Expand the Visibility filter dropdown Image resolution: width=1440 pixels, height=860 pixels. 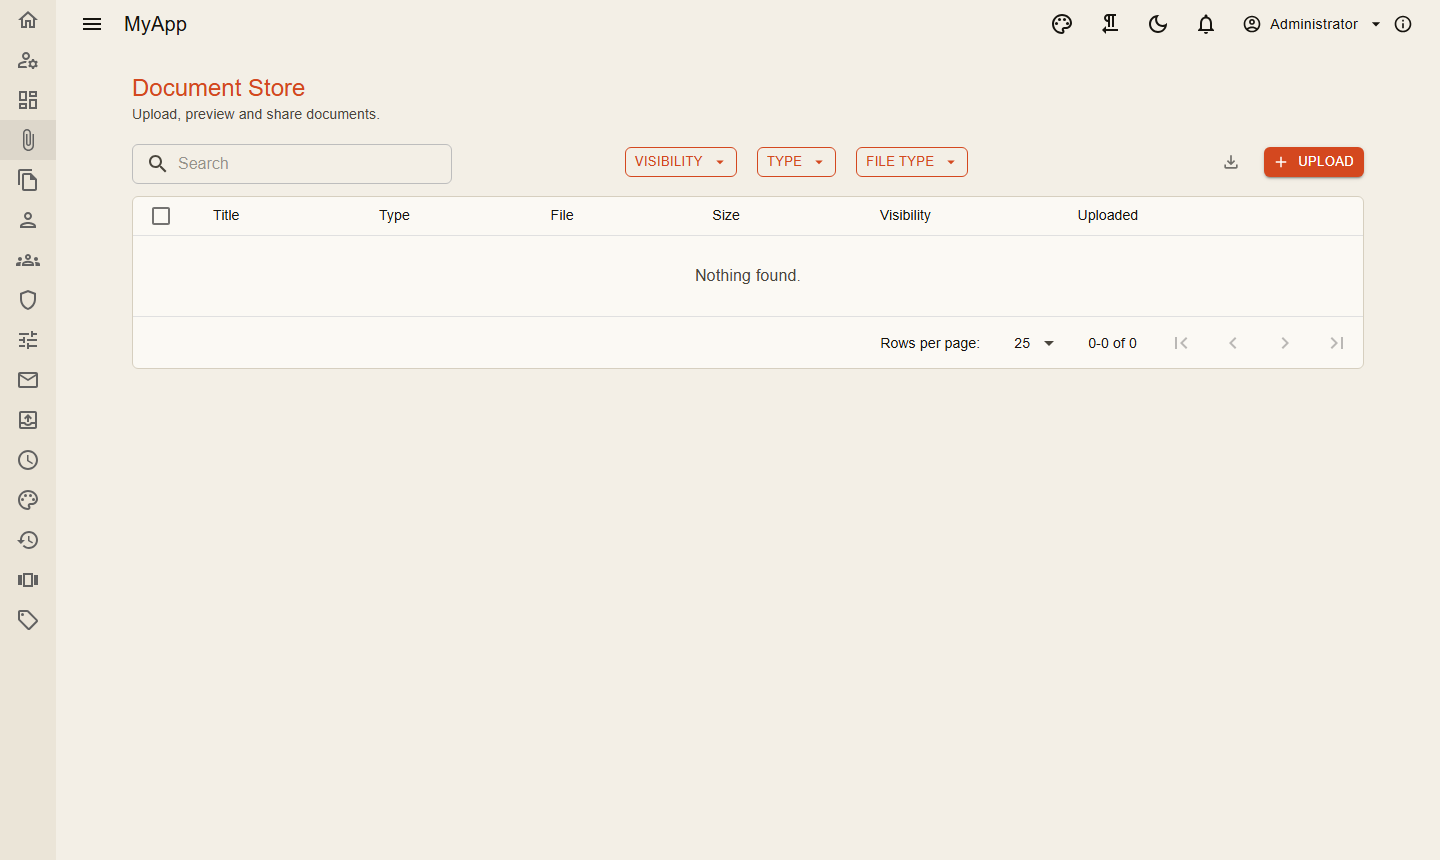coord(681,162)
